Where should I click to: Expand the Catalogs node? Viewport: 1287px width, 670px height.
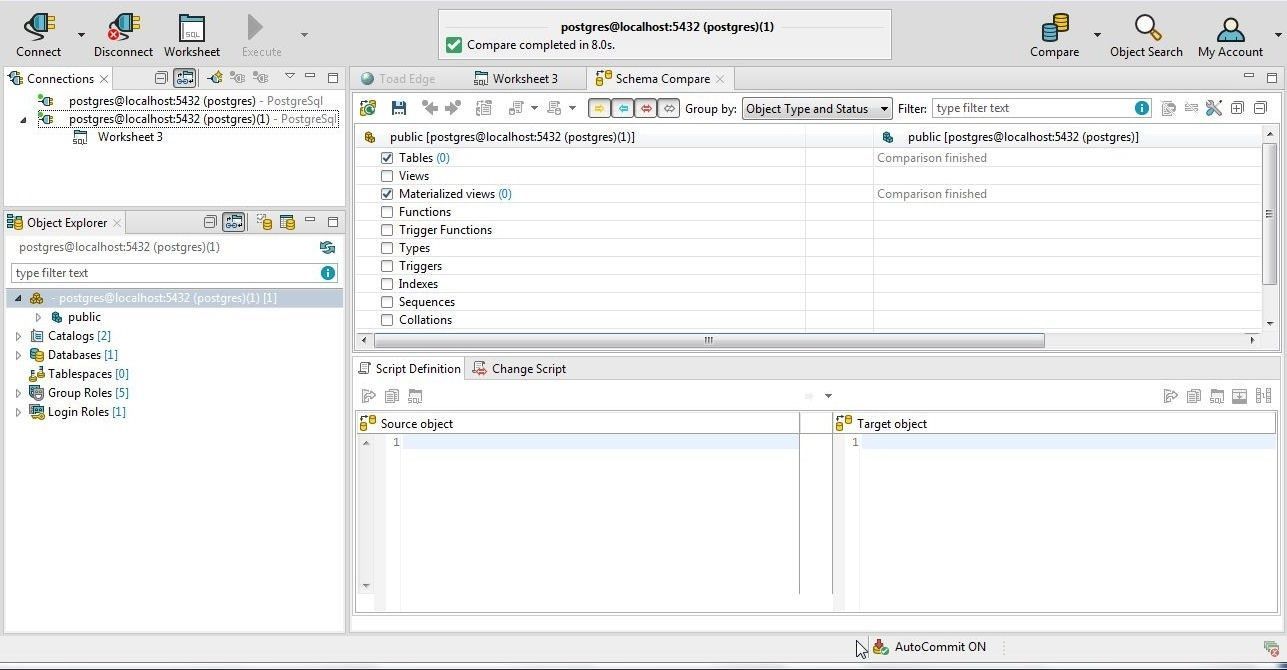tap(18, 336)
